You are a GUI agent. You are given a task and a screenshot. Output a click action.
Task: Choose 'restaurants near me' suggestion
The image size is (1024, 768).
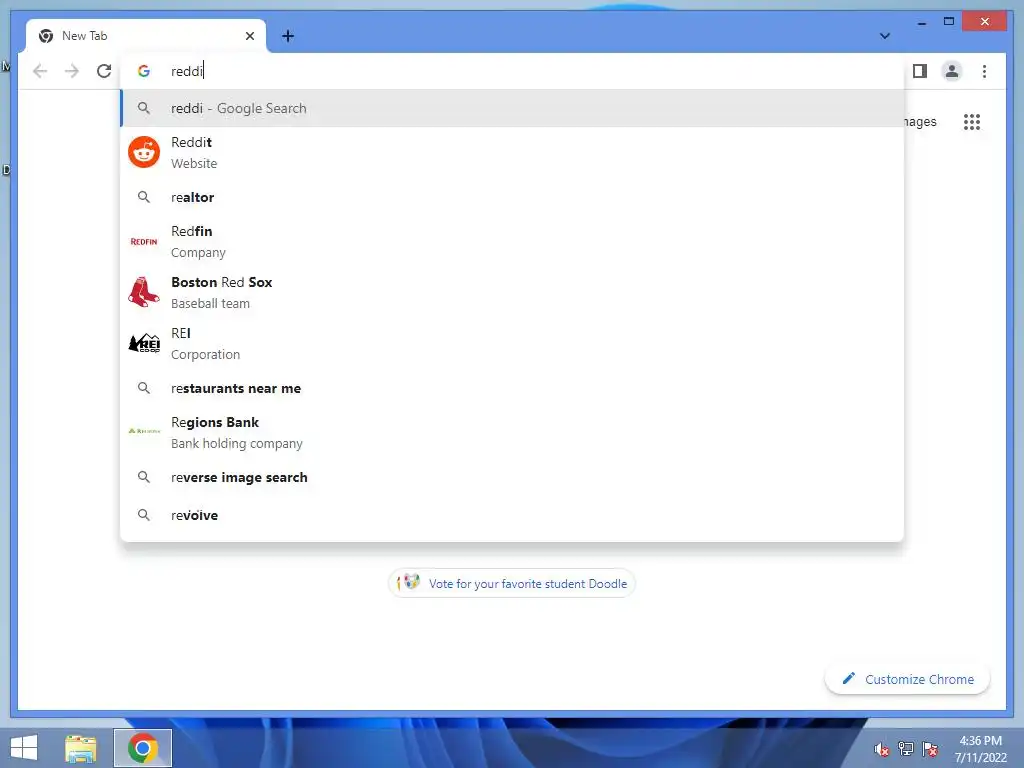coord(513,389)
